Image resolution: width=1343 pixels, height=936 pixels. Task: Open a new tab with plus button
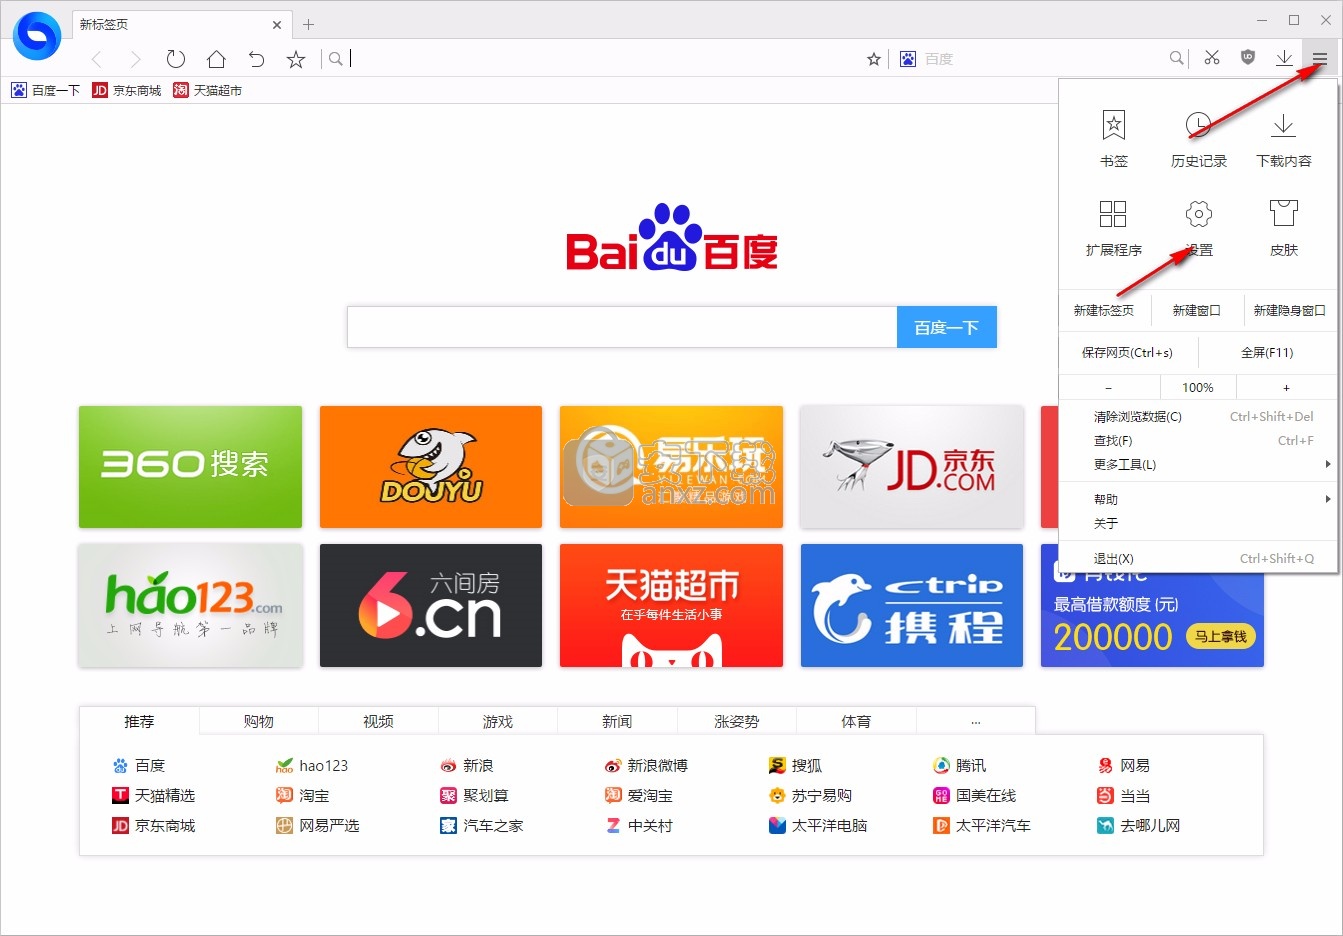[x=308, y=24]
